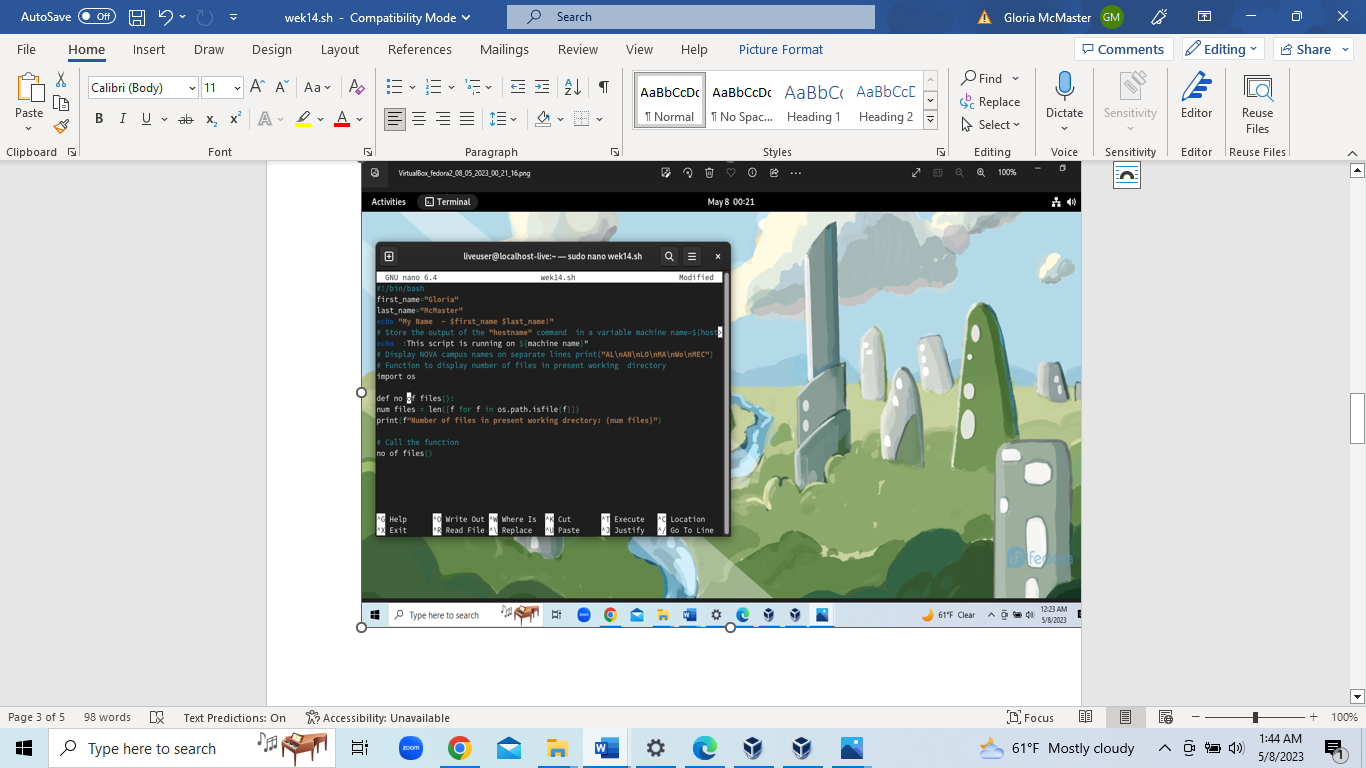Switch to the Picture Format tab

coord(780,49)
